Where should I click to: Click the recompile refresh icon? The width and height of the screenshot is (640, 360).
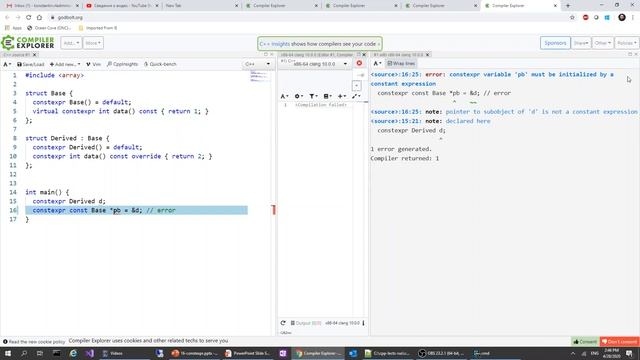[x=283, y=323]
